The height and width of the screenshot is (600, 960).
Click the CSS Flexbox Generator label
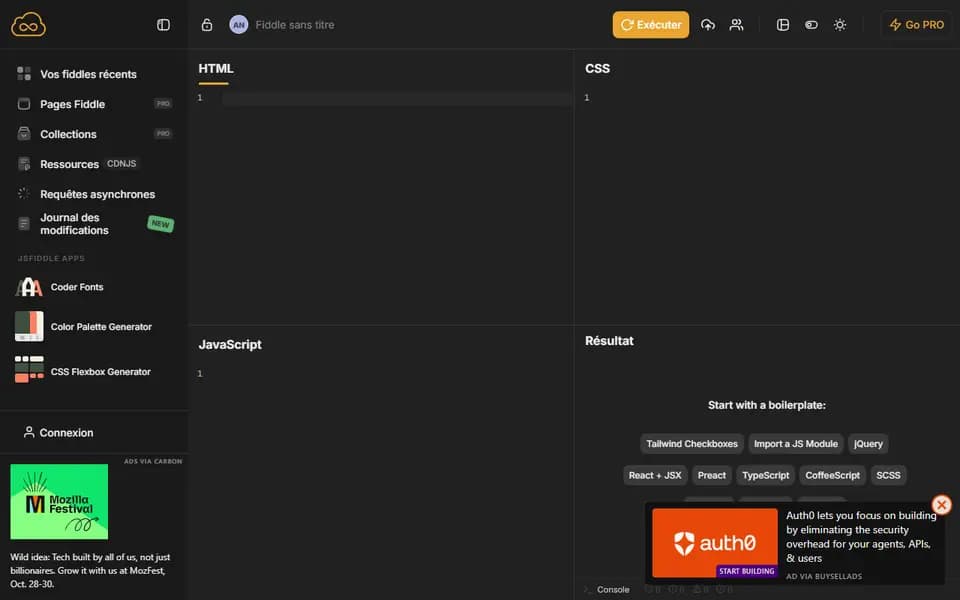point(100,372)
